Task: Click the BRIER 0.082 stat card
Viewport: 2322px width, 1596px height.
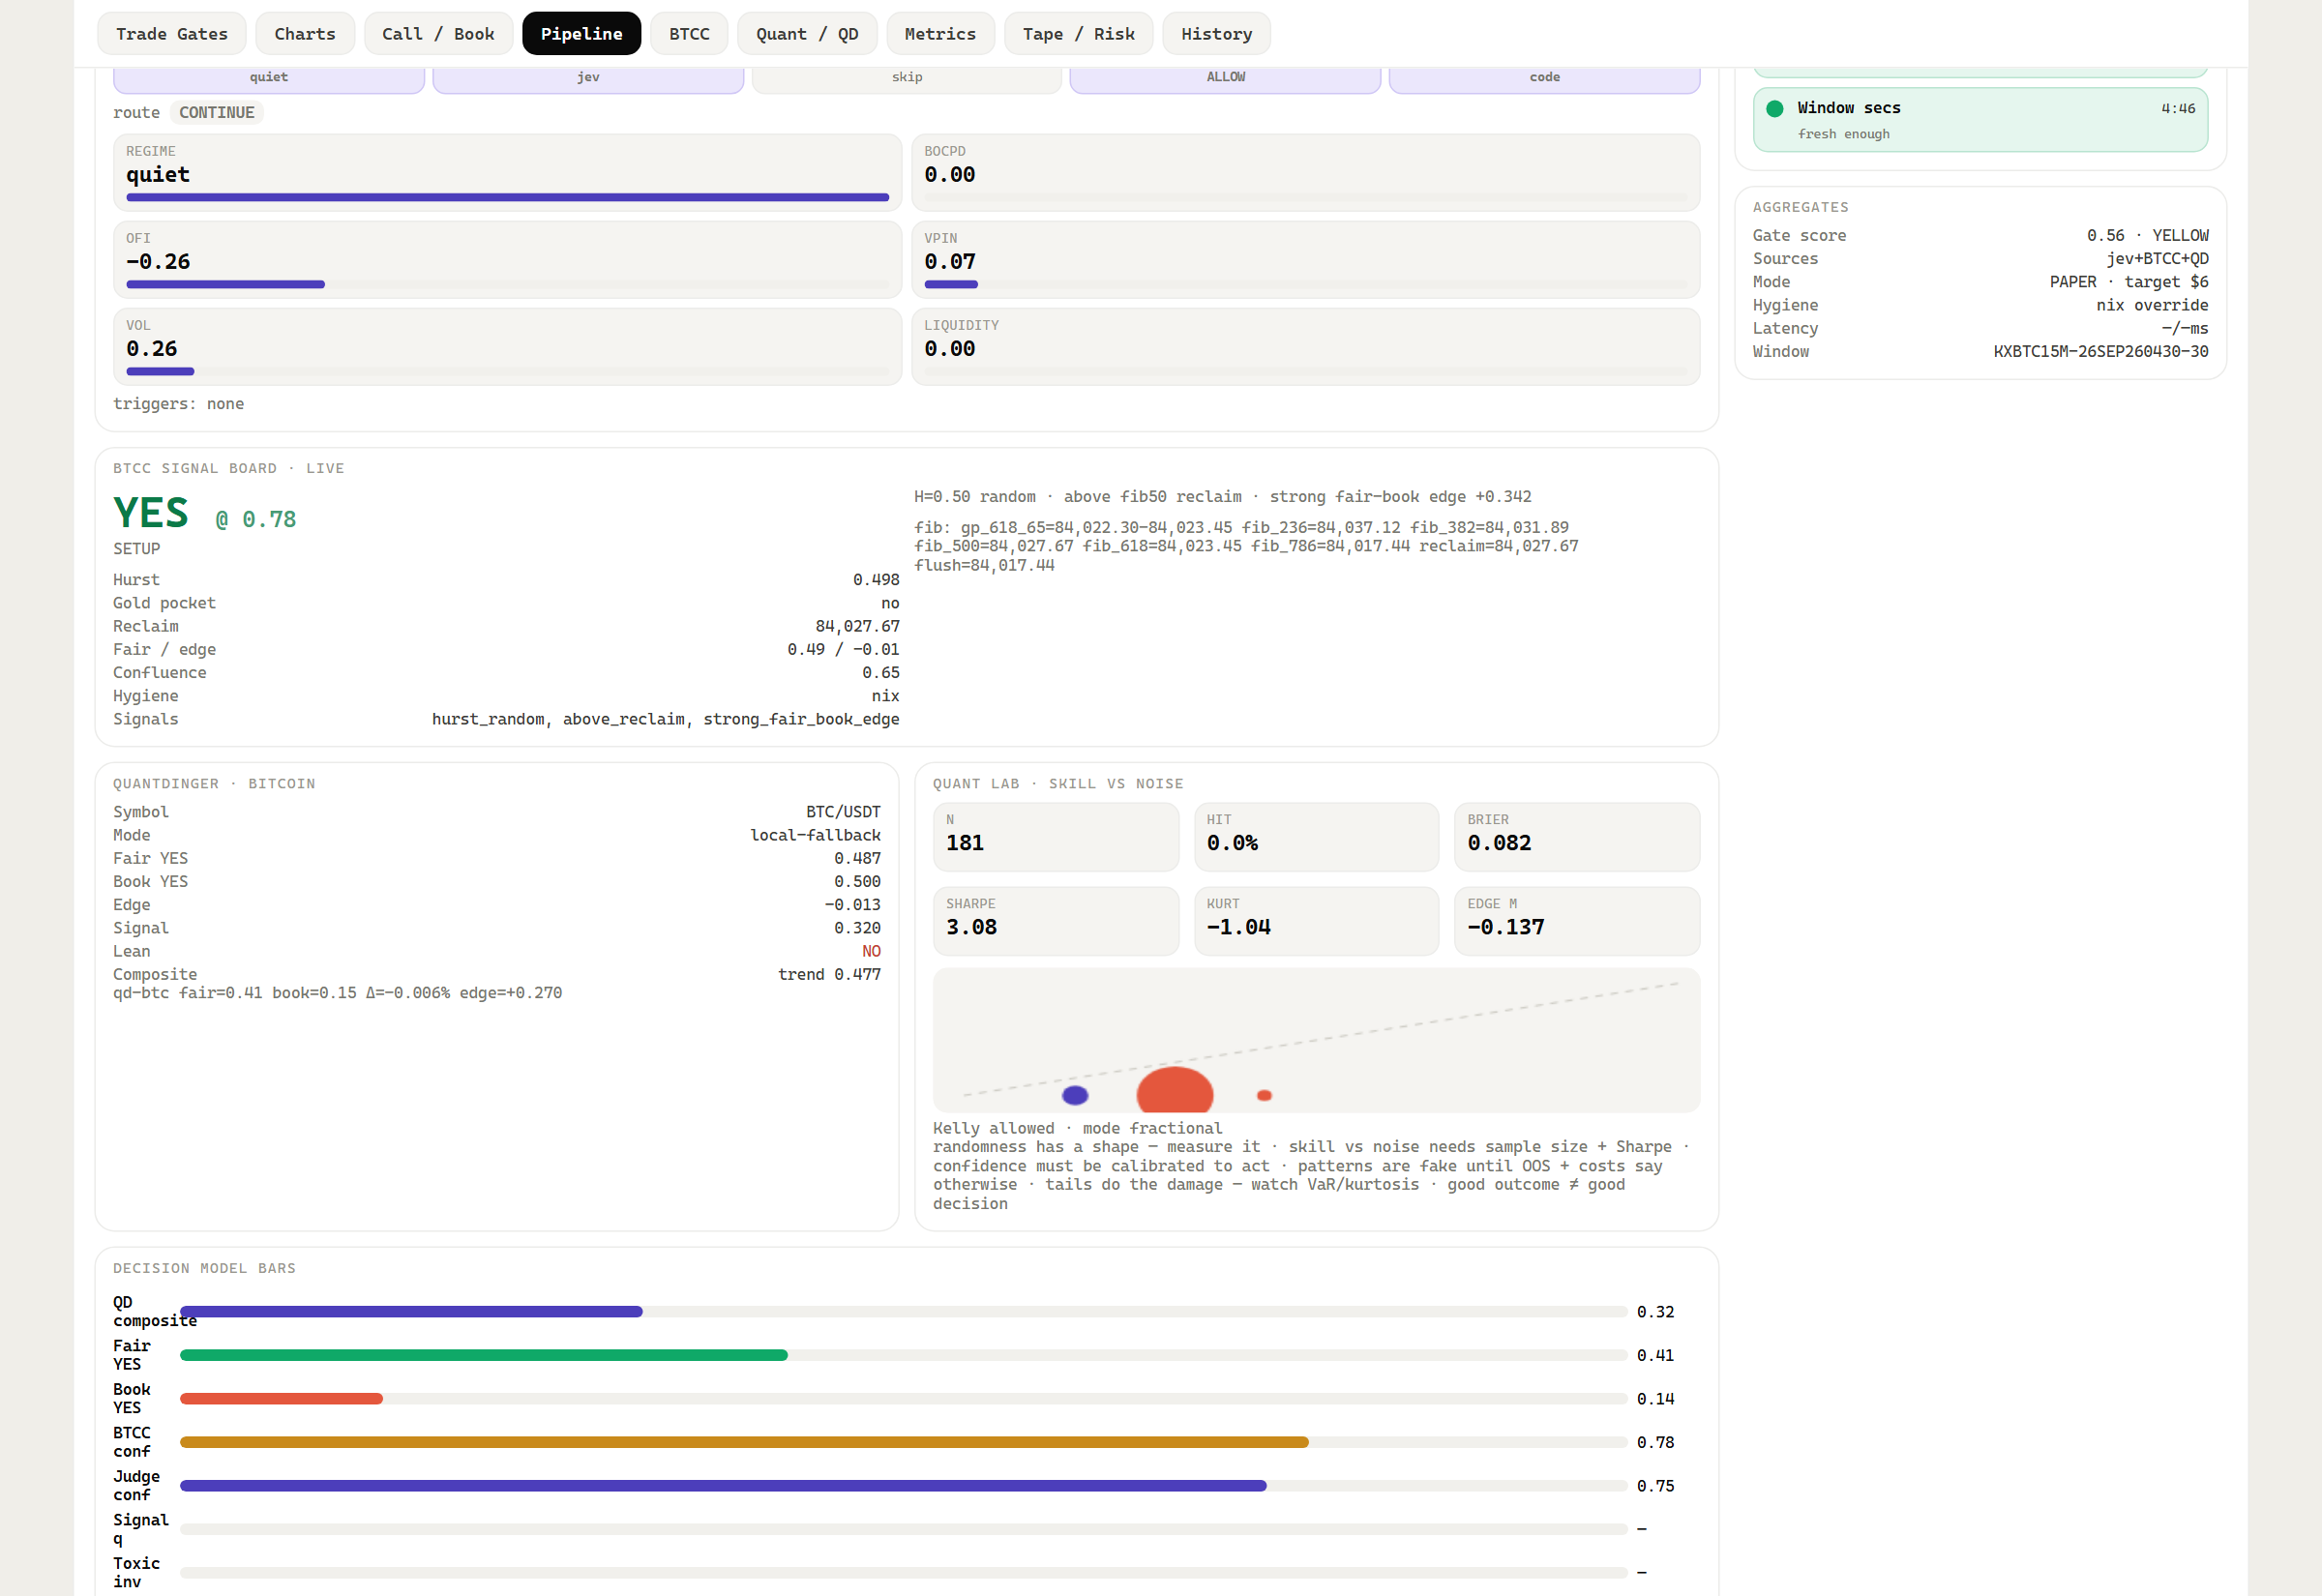Action: point(1577,837)
